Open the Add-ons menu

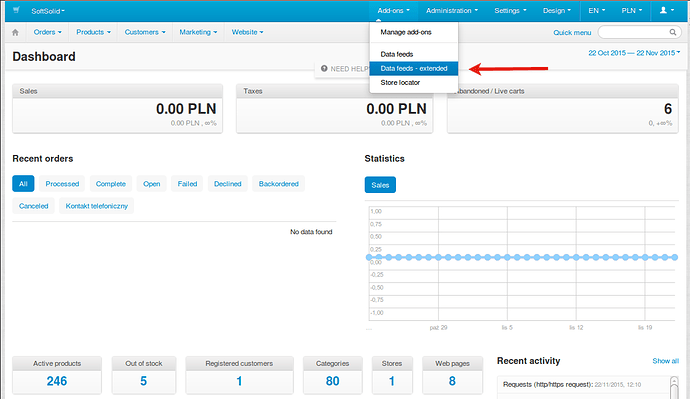pyautogui.click(x=393, y=11)
